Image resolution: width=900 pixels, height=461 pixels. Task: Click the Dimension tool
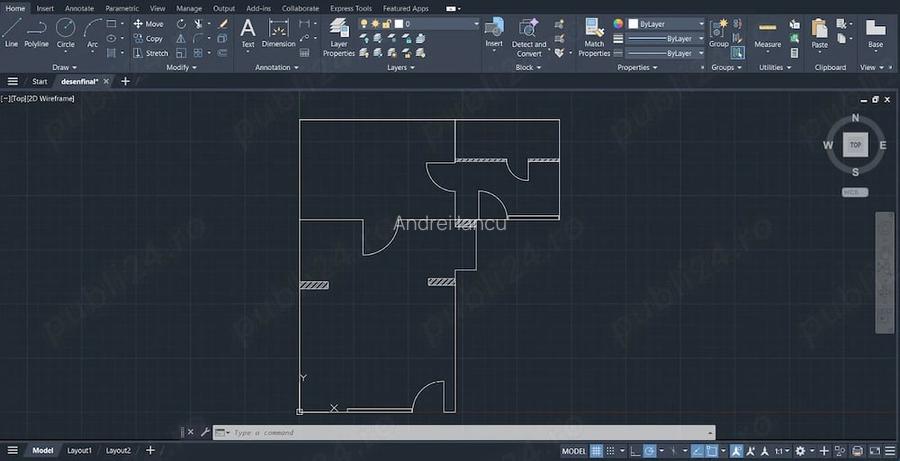point(278,33)
